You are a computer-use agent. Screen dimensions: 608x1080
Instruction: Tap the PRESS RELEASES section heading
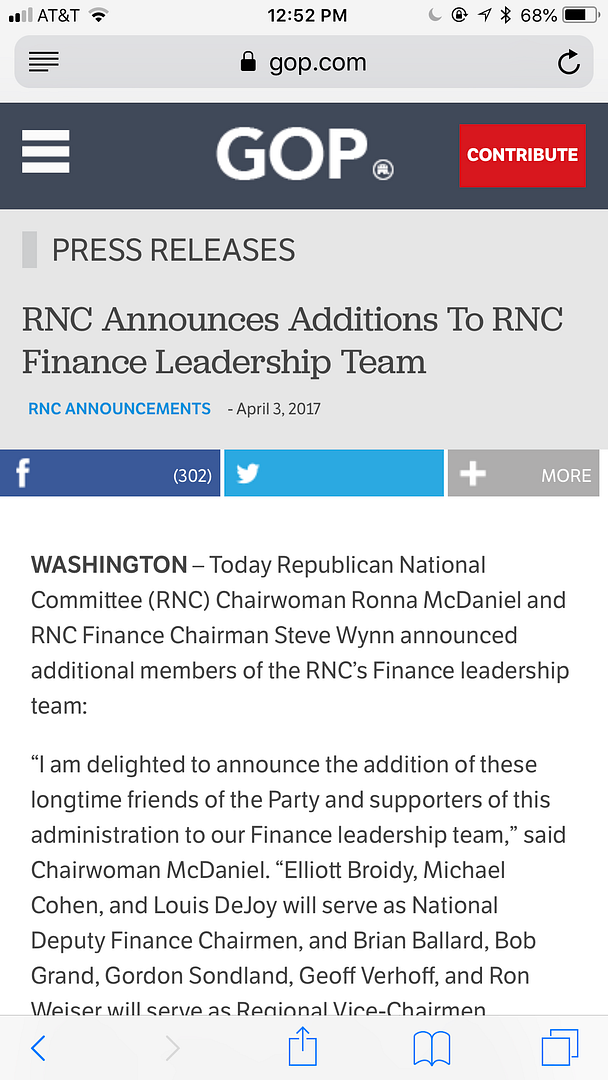(173, 249)
